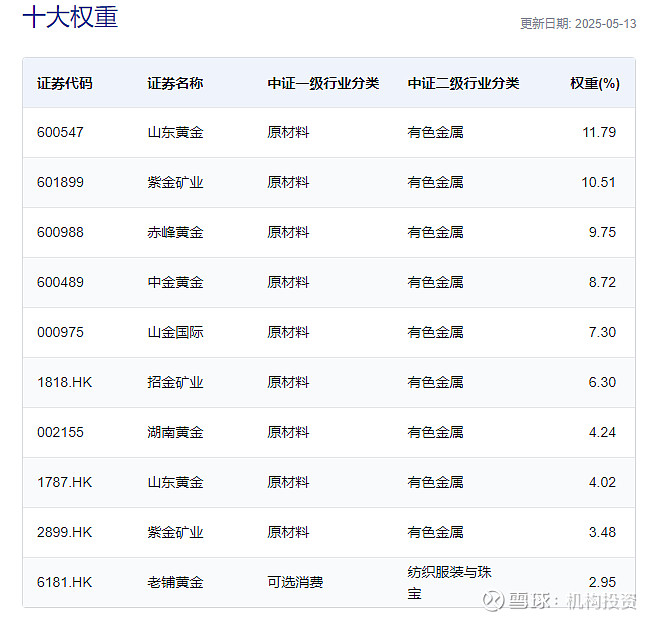The height and width of the screenshot is (621, 656).
Task: Click security code 000975
Action: click(60, 332)
